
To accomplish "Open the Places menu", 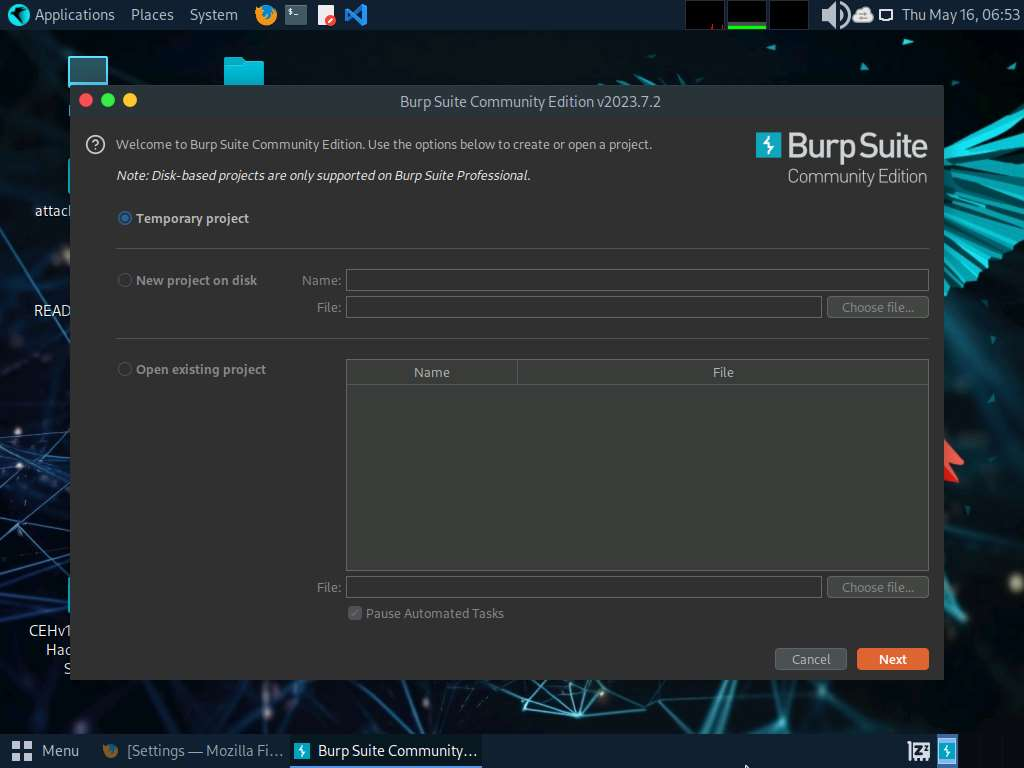I will (x=152, y=15).
